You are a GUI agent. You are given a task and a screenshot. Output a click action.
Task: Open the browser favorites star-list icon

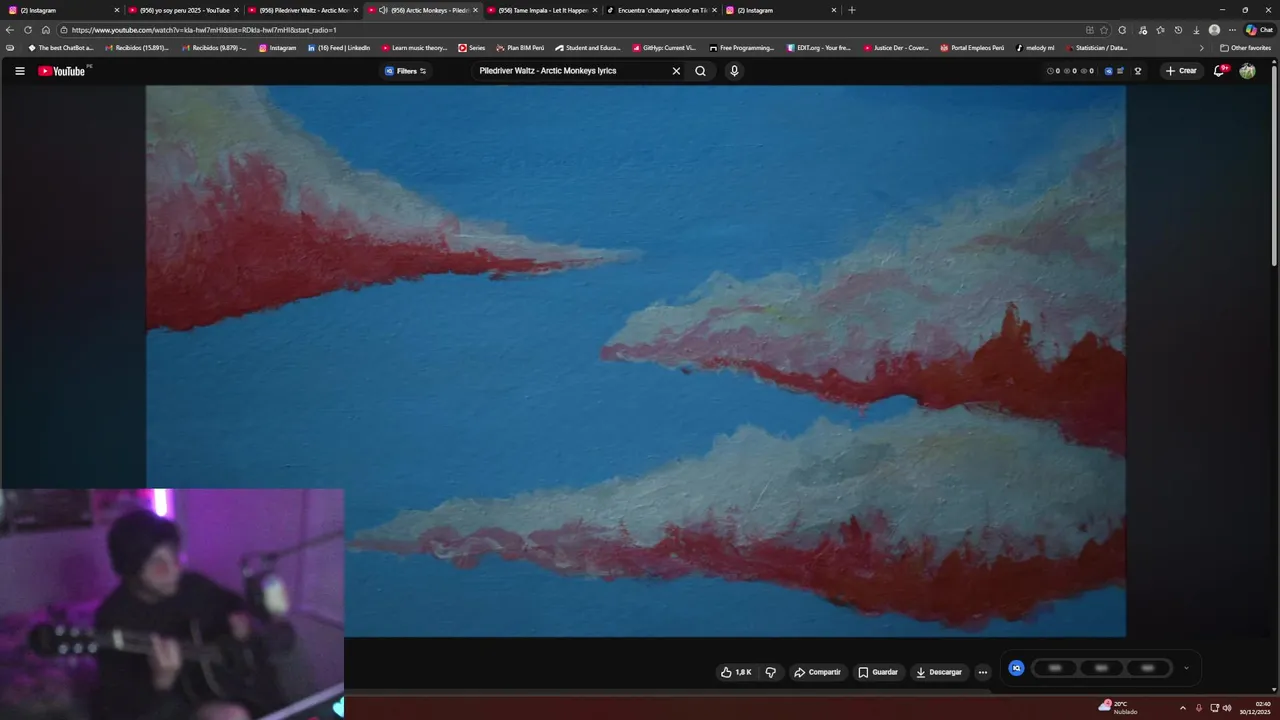point(1160,30)
